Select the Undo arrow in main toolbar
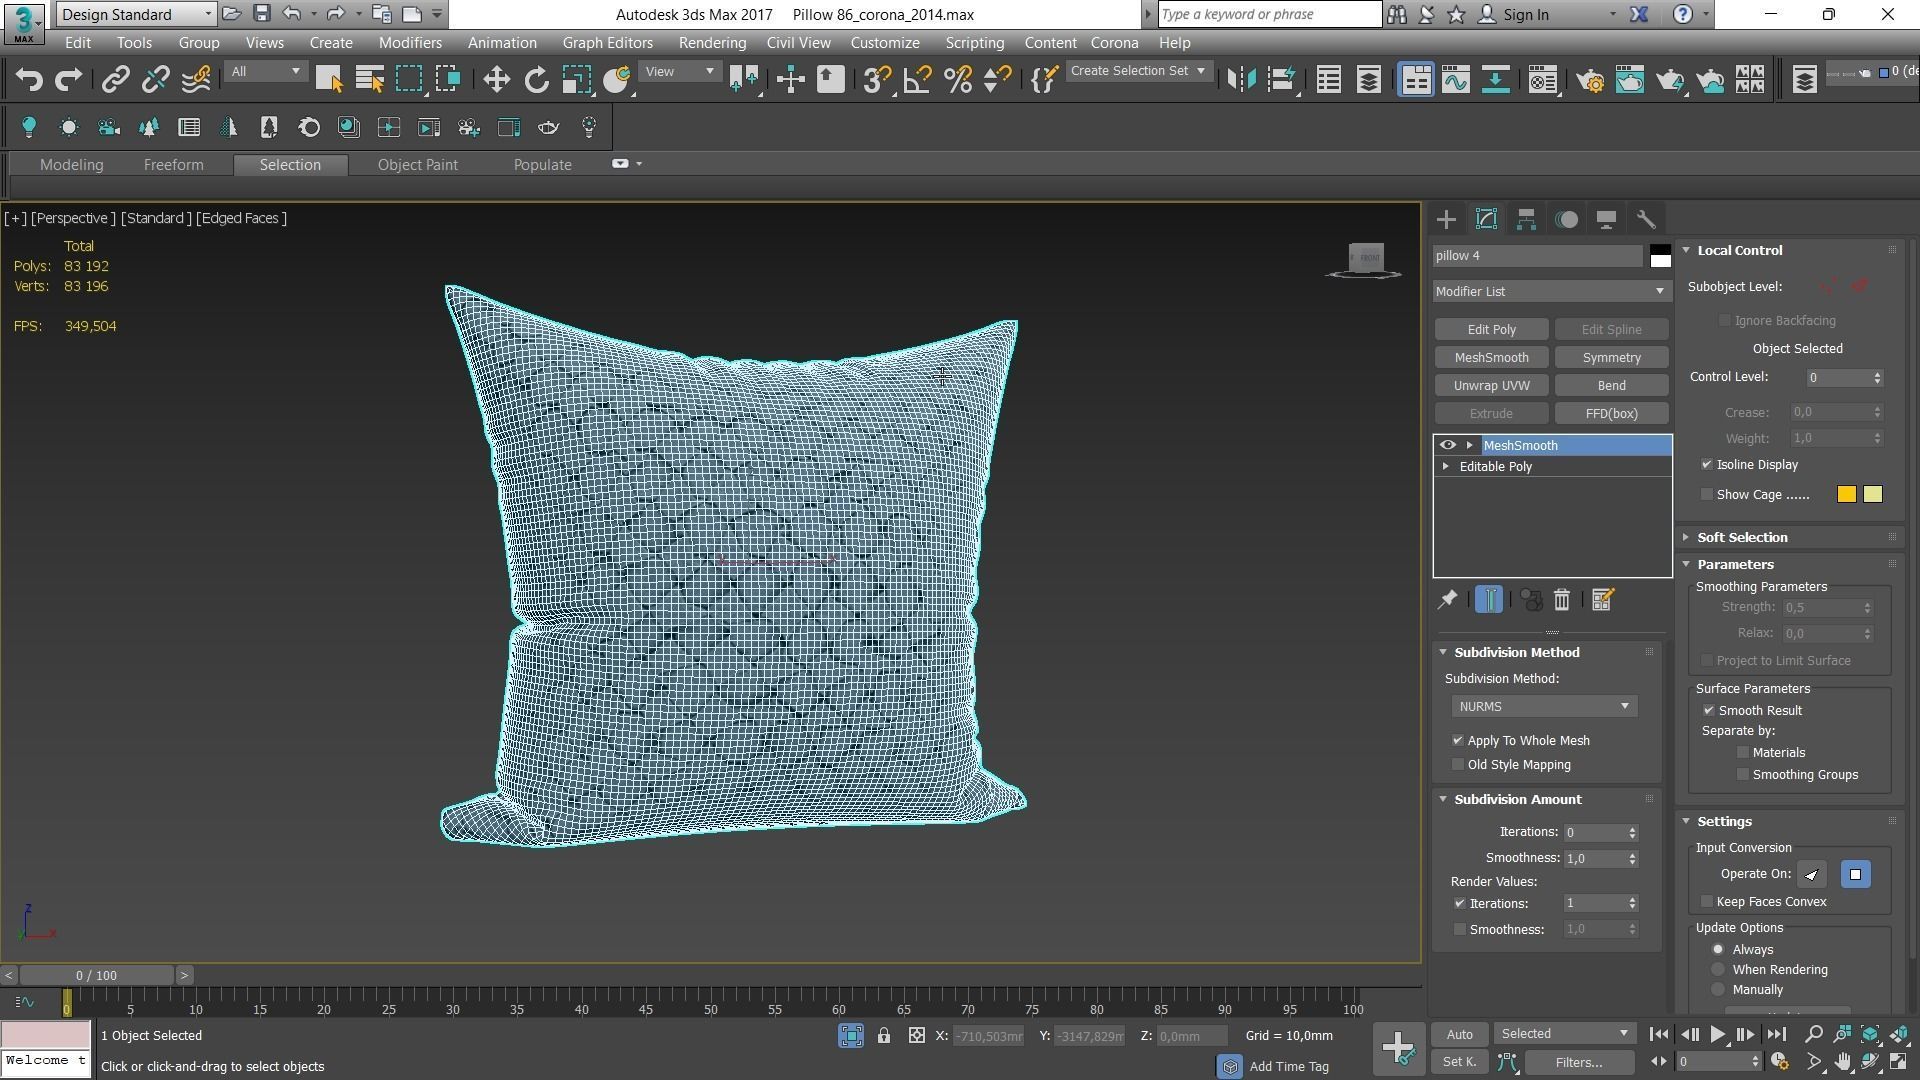The image size is (1920, 1080). [29, 80]
